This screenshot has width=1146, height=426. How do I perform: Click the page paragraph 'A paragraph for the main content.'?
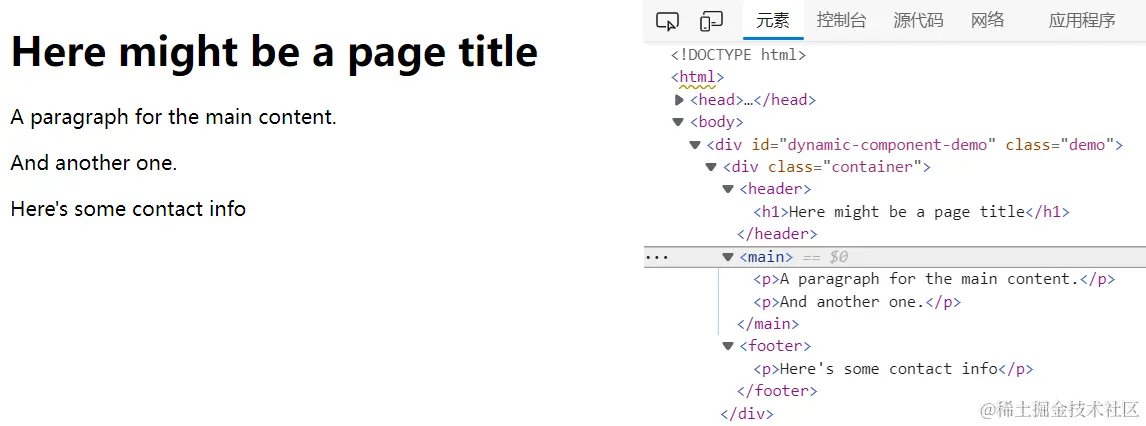click(174, 117)
